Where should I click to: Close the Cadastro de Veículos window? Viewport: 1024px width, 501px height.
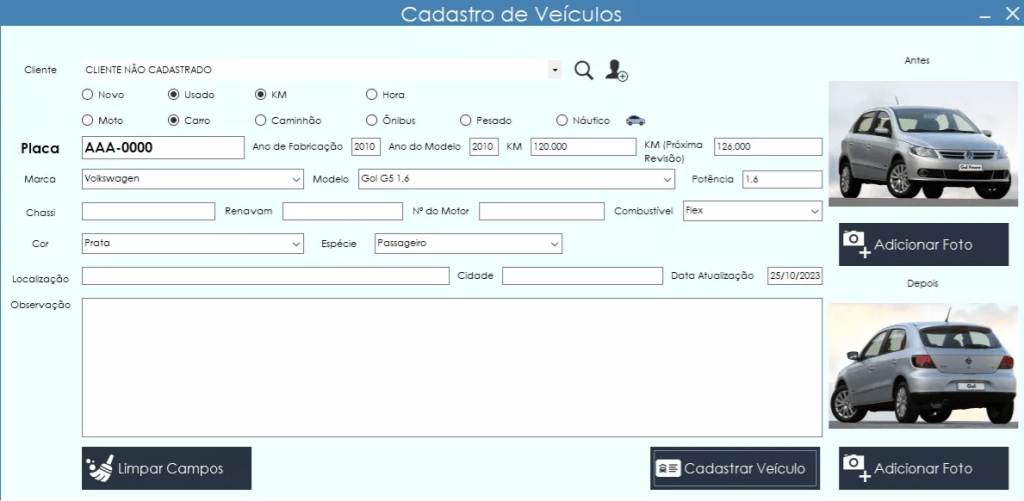tap(1010, 14)
